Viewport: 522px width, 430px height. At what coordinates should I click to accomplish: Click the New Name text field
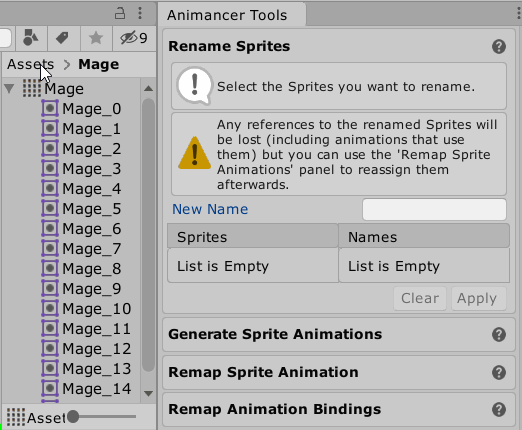click(x=434, y=209)
